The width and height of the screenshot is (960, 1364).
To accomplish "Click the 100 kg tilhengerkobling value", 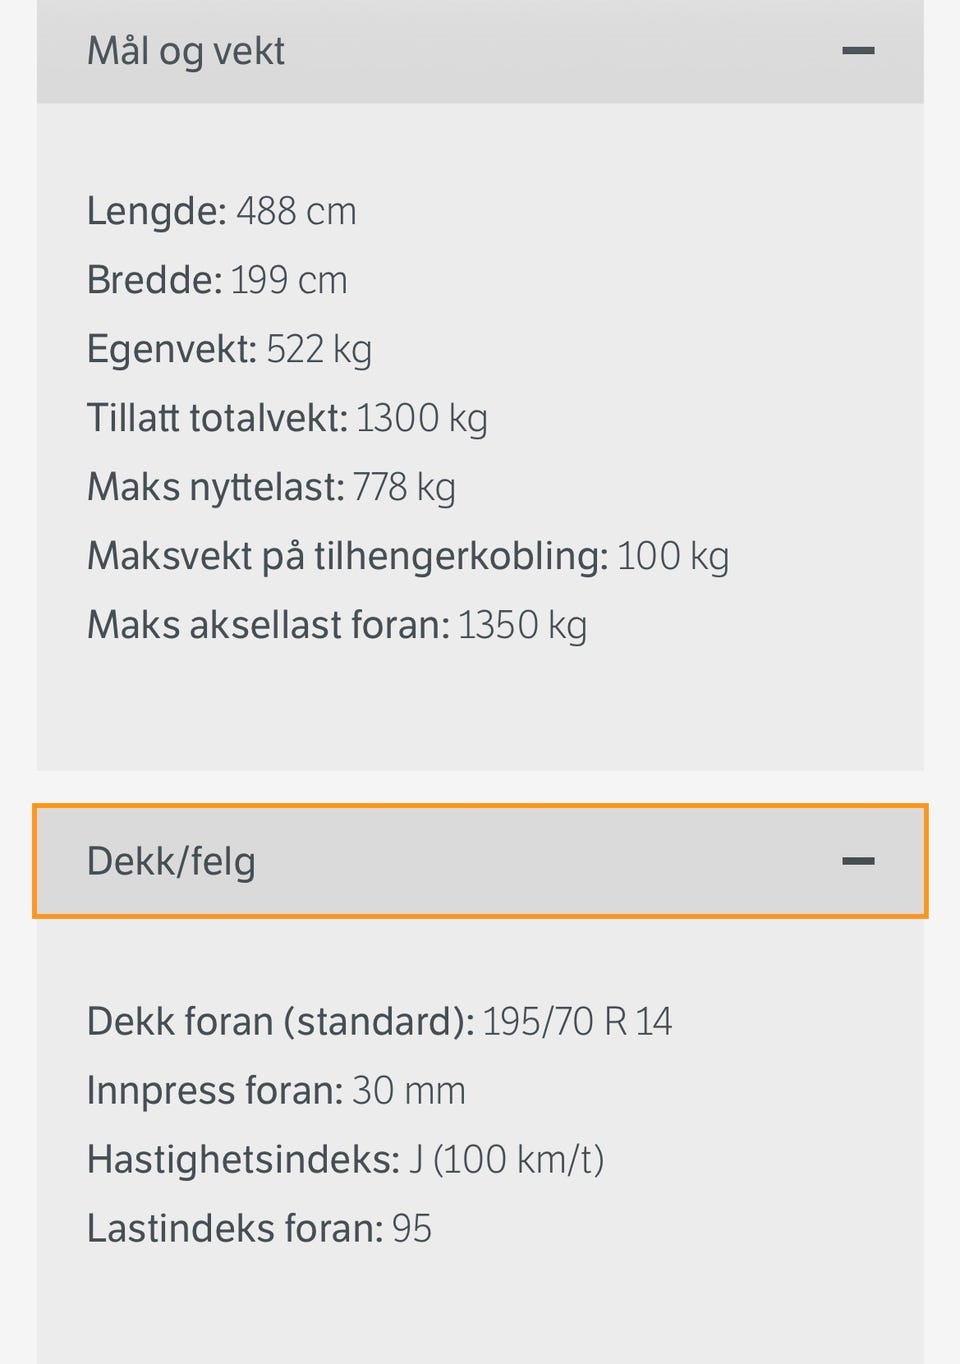I will pos(672,556).
